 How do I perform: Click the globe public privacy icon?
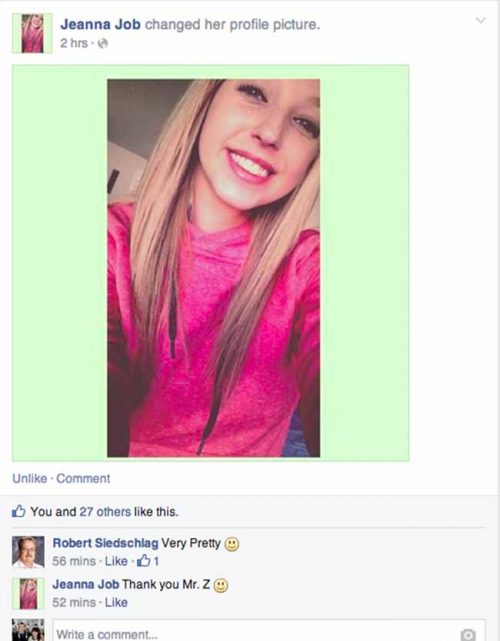tap(103, 43)
